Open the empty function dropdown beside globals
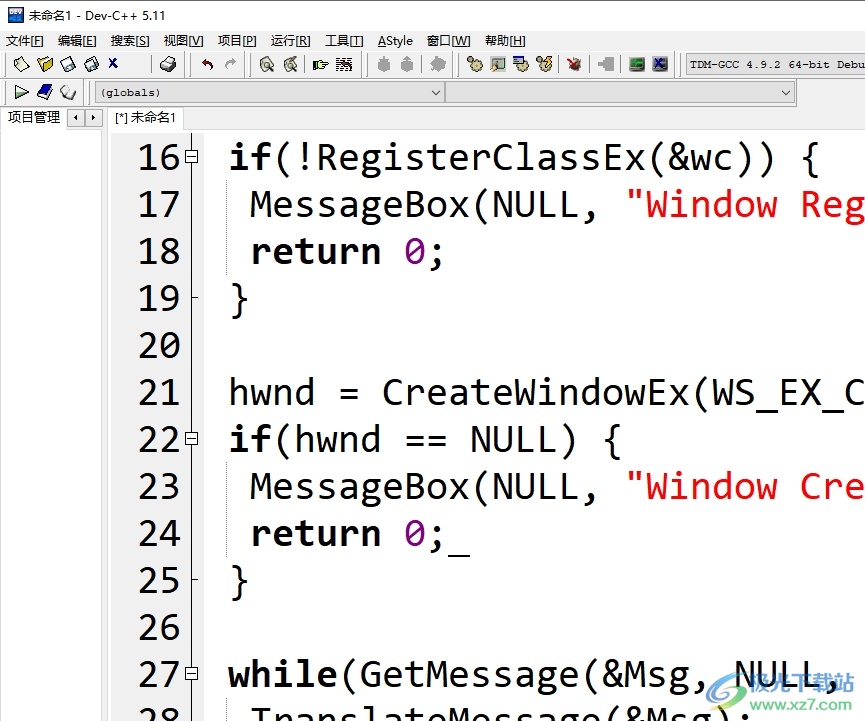The image size is (865, 721). 620,93
